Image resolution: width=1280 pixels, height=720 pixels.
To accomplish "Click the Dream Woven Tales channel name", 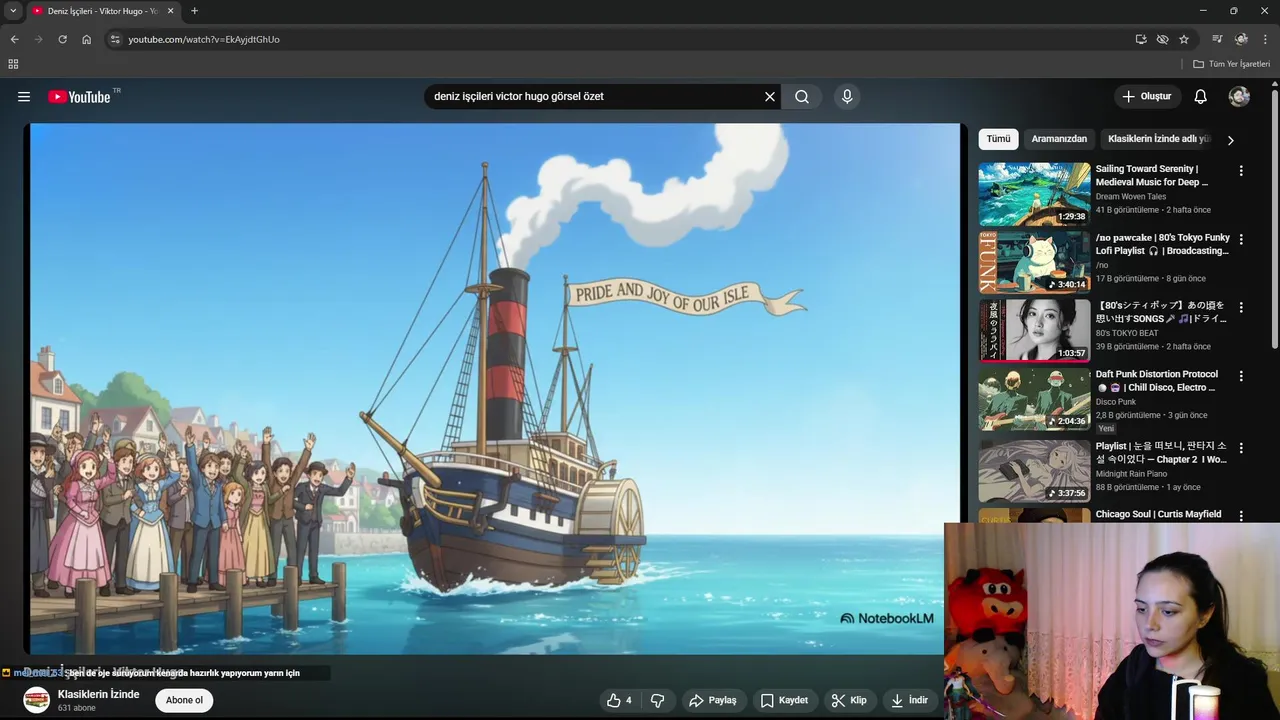I will 1130,197.
